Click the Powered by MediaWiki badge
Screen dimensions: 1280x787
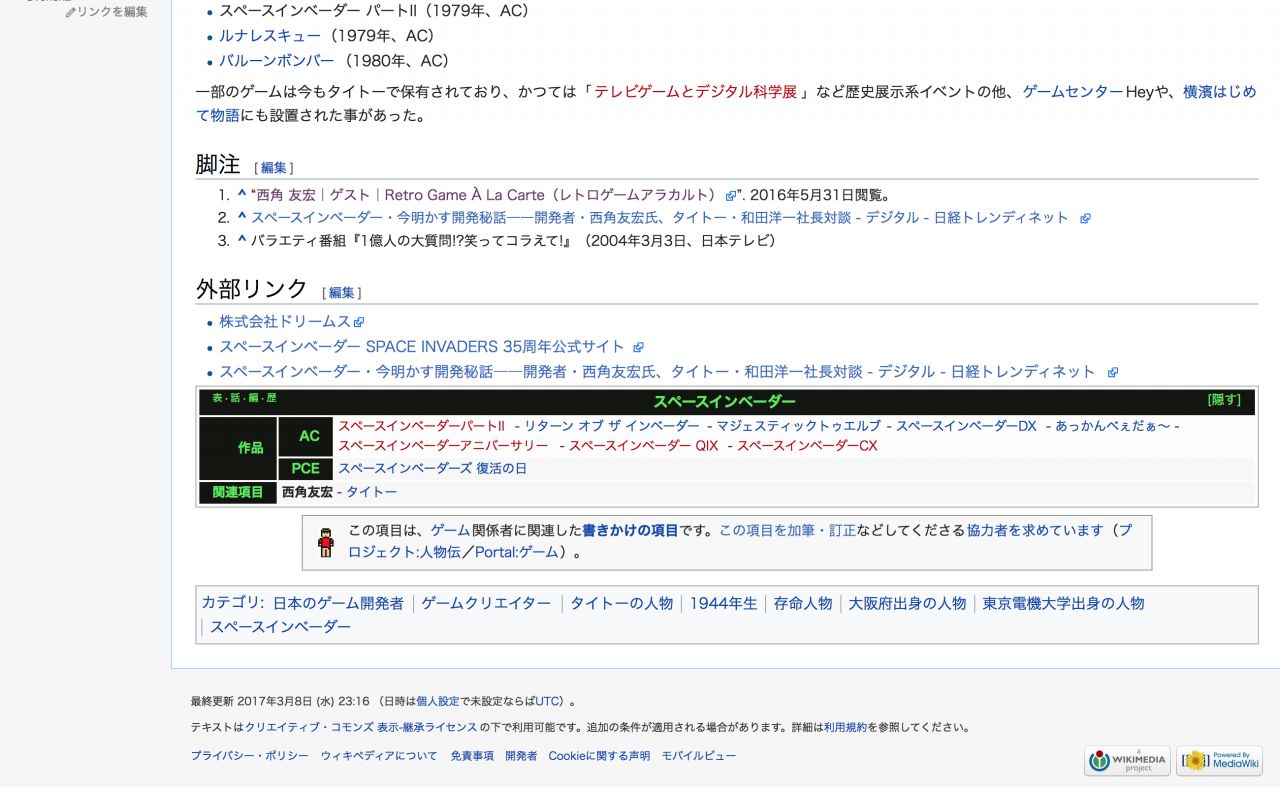tap(1219, 760)
